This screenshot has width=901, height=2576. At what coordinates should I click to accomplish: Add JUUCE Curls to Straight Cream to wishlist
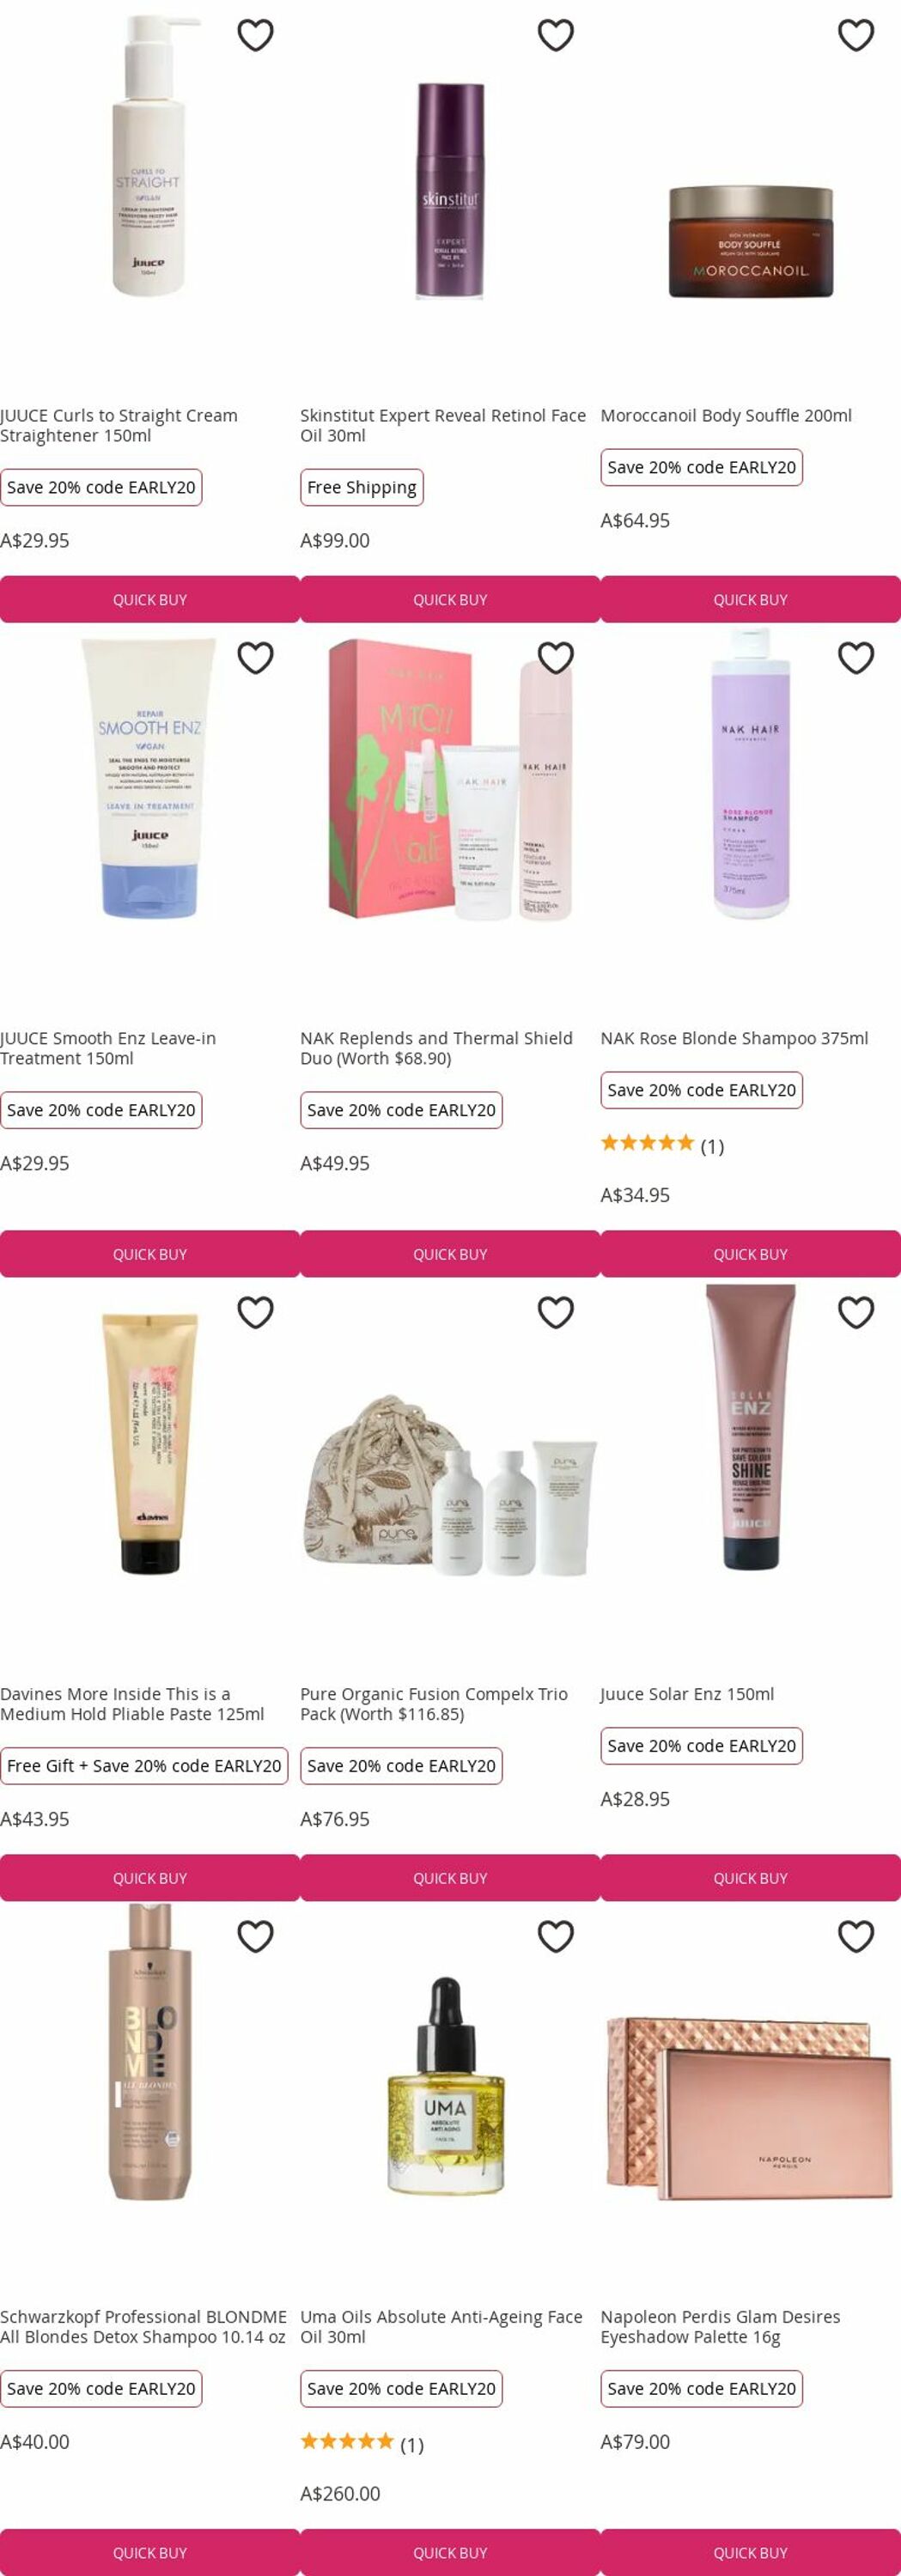pos(255,35)
